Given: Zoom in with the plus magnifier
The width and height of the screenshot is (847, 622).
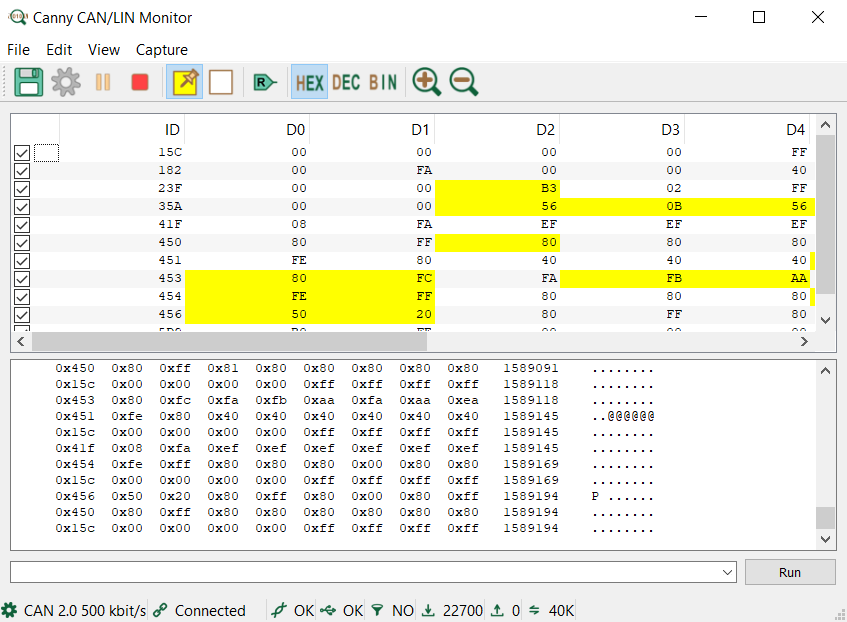Looking at the screenshot, I should 427,82.
